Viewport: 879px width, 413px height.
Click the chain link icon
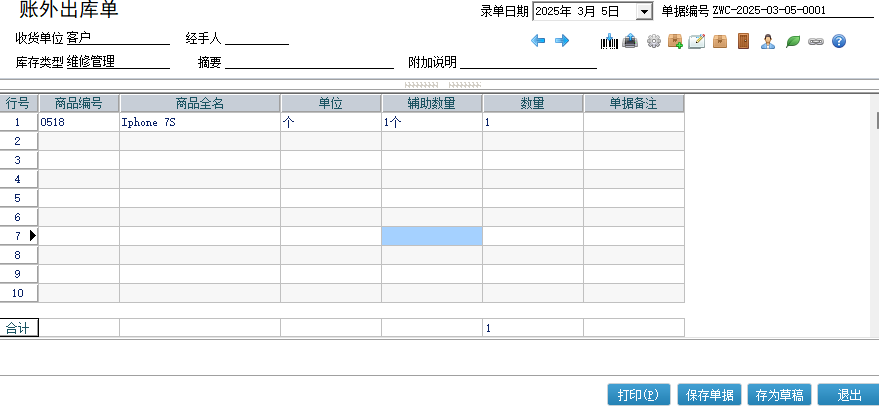815,41
